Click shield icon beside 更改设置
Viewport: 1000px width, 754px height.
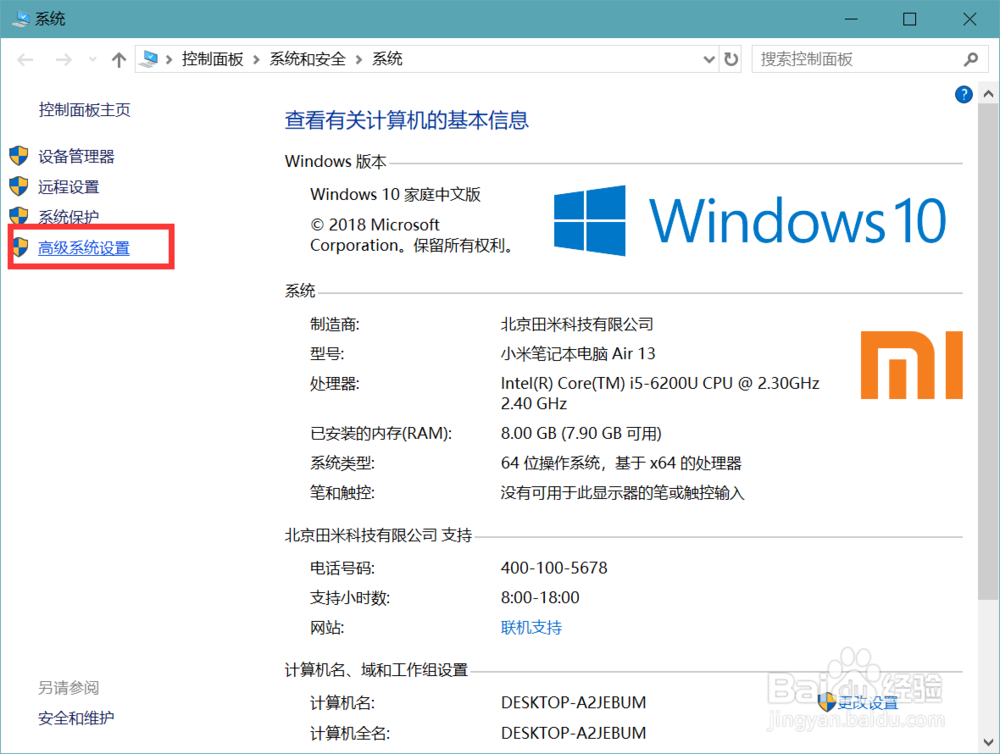(x=827, y=702)
